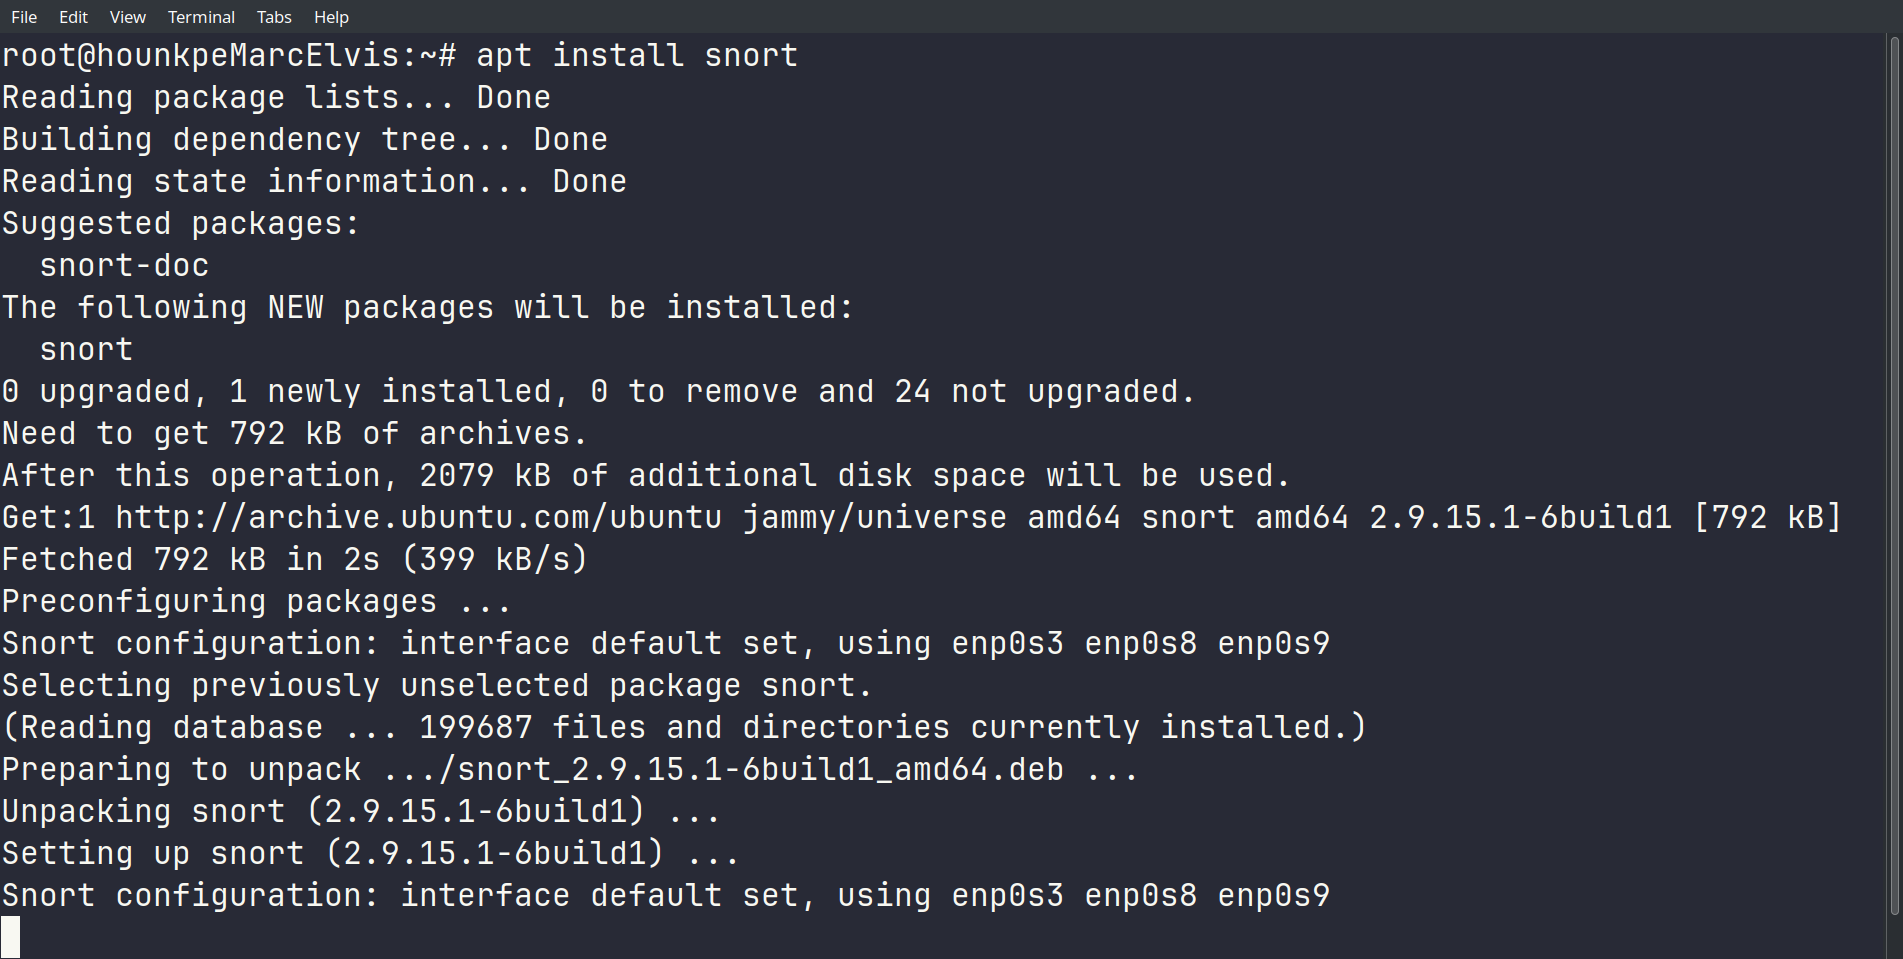Click the "Preconfiguring packages ..." line
Viewport: 1903px width, 959px height.
tap(256, 602)
